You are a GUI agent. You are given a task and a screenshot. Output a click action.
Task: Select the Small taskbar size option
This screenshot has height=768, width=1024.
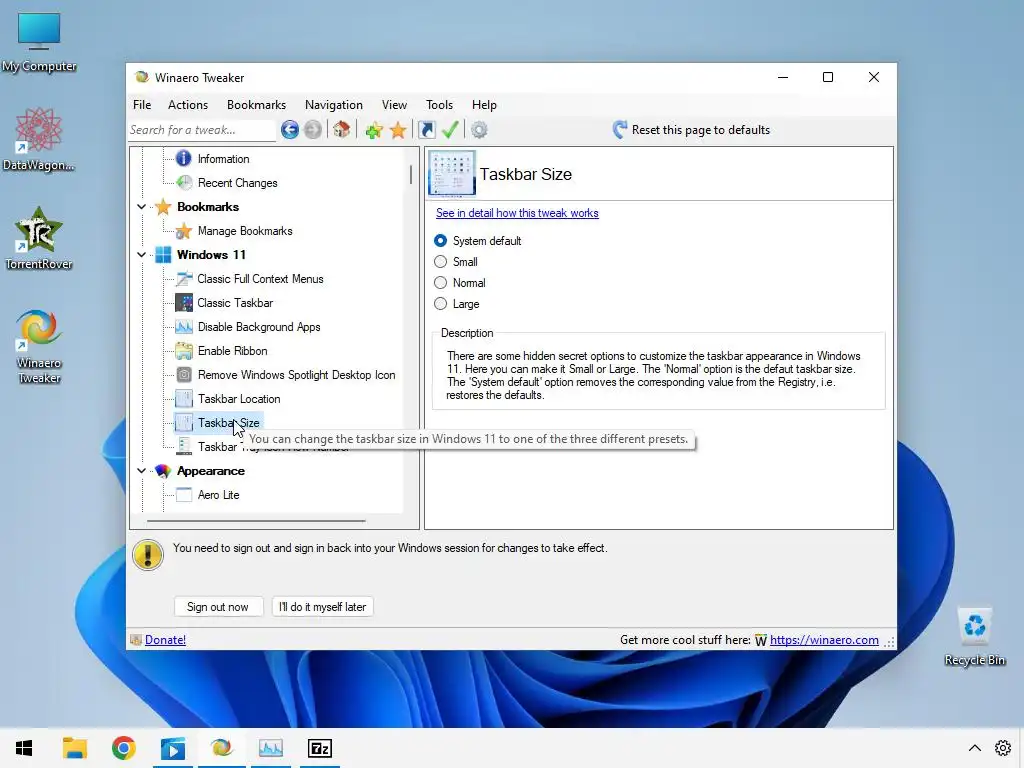click(x=441, y=261)
